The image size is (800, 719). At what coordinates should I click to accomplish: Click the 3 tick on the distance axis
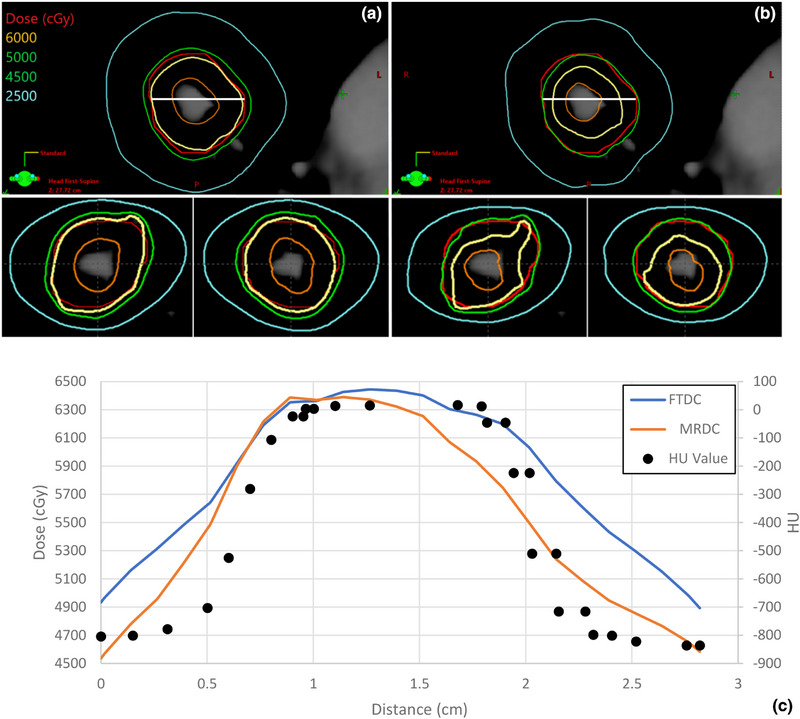click(738, 684)
